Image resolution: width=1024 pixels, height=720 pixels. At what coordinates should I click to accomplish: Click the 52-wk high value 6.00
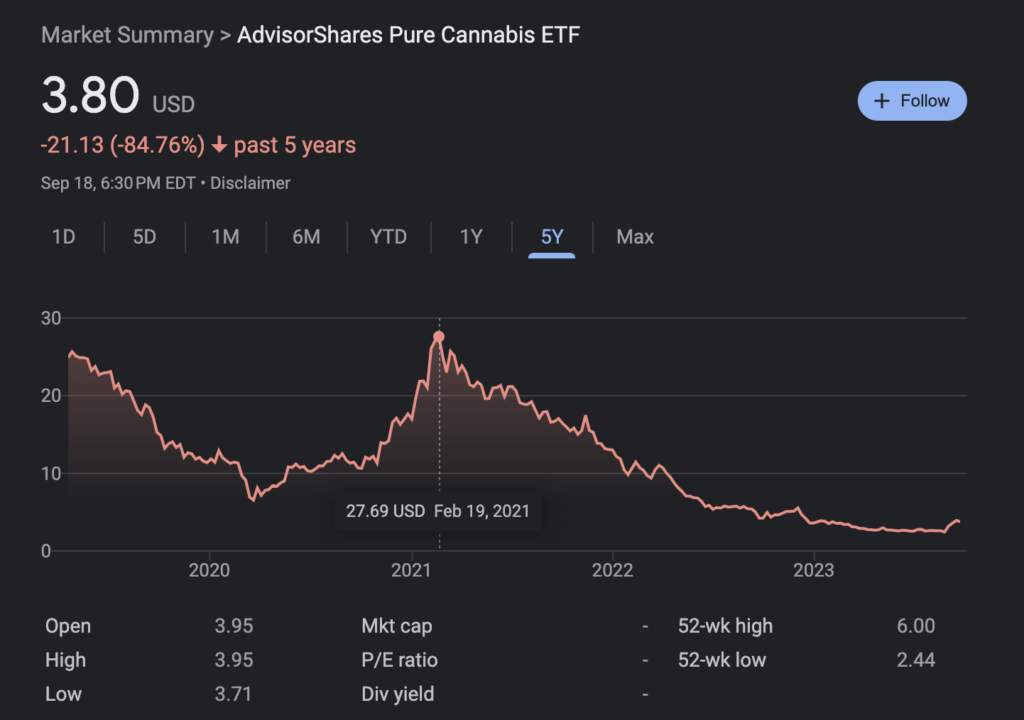coord(916,625)
